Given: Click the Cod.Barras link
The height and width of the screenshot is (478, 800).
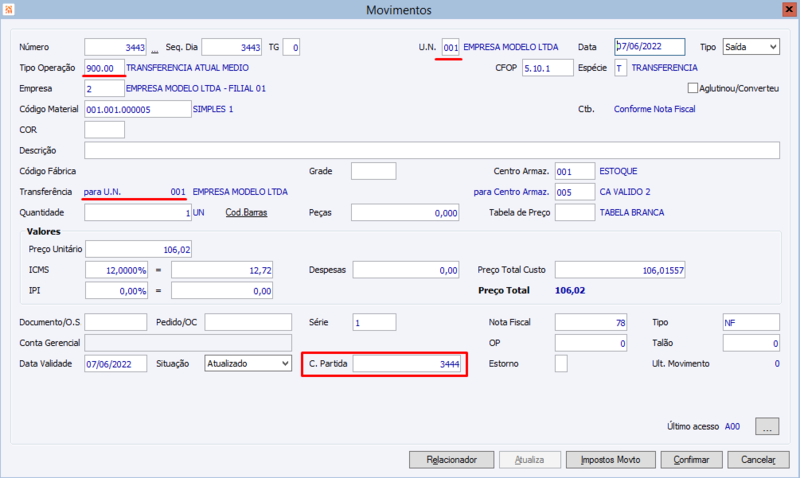Looking at the screenshot, I should tap(246, 213).
